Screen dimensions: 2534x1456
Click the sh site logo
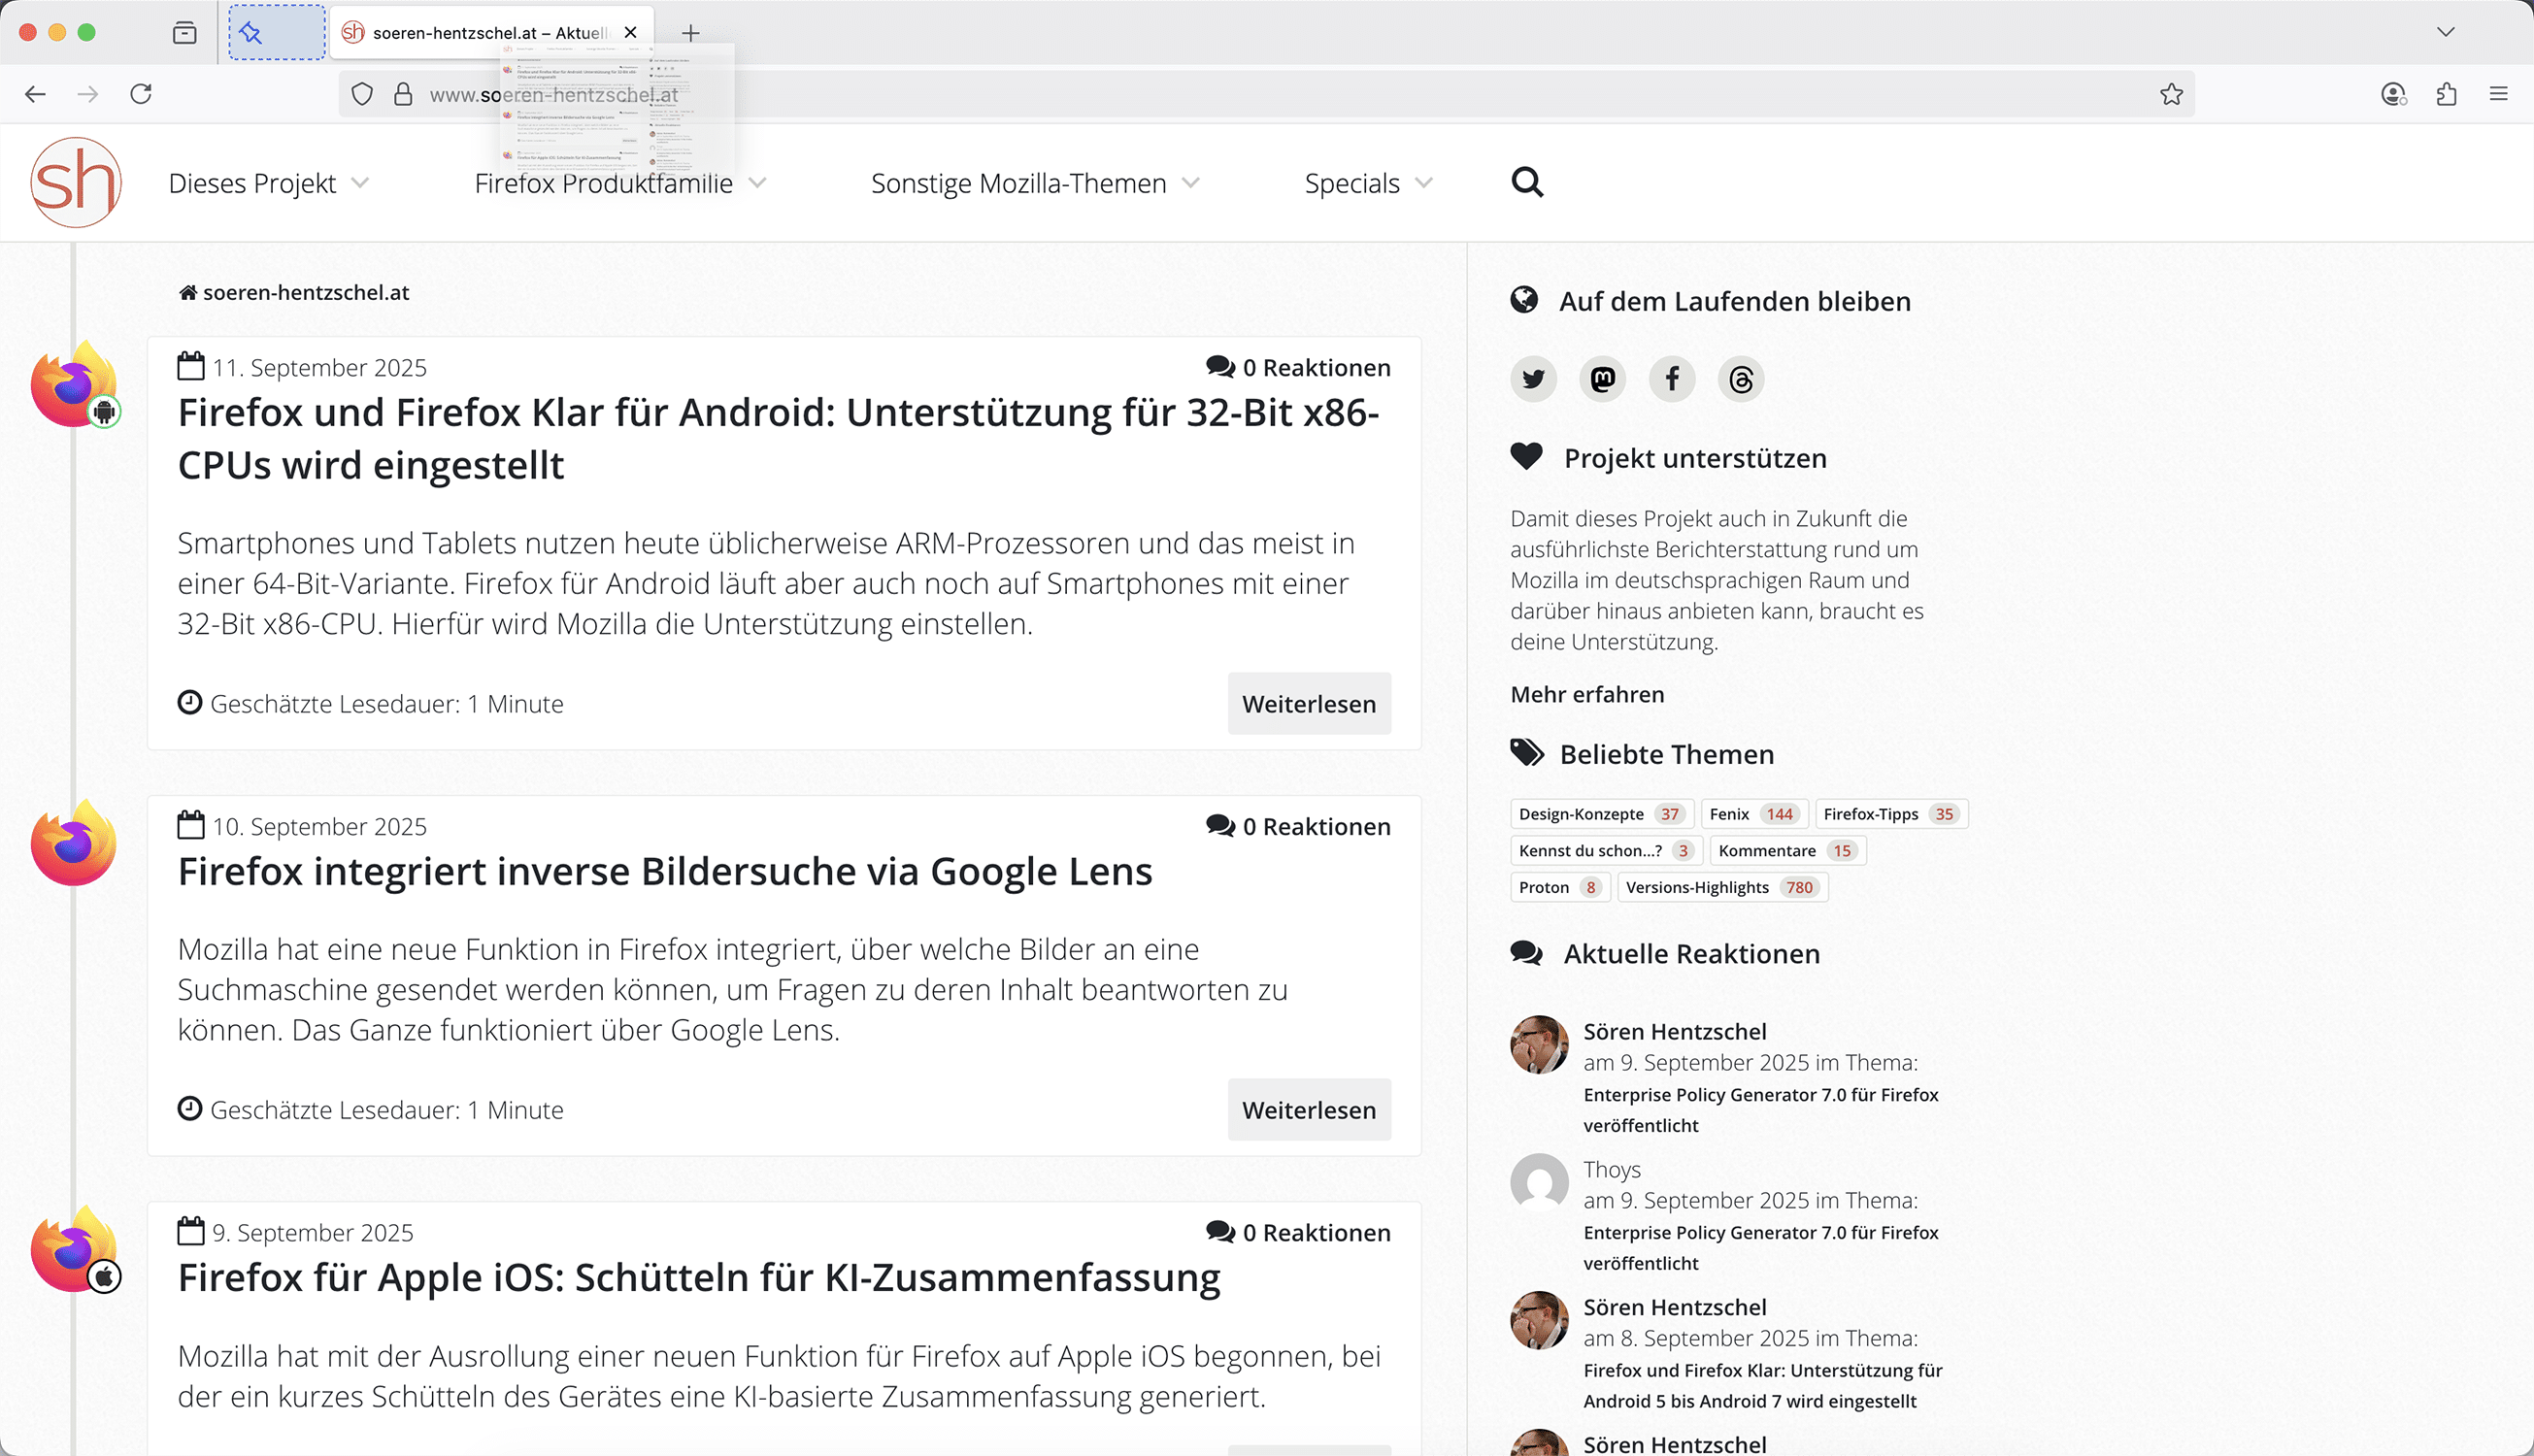[x=76, y=183]
